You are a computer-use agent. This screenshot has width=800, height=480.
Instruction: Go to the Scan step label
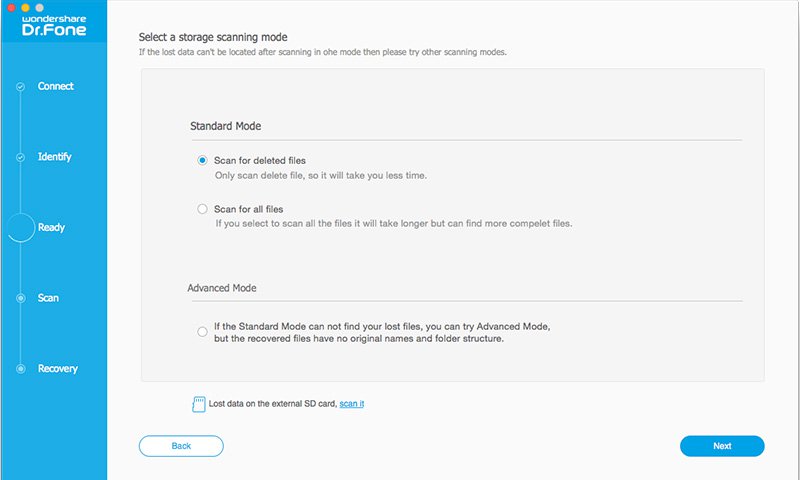pos(48,298)
